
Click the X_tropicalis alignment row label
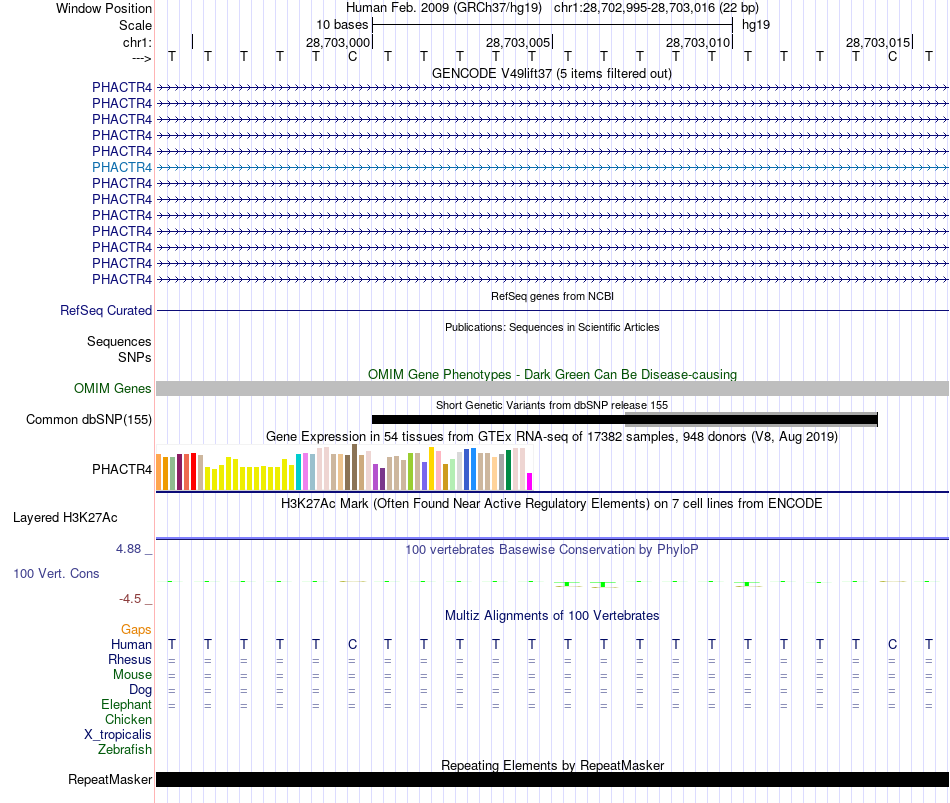coord(118,735)
